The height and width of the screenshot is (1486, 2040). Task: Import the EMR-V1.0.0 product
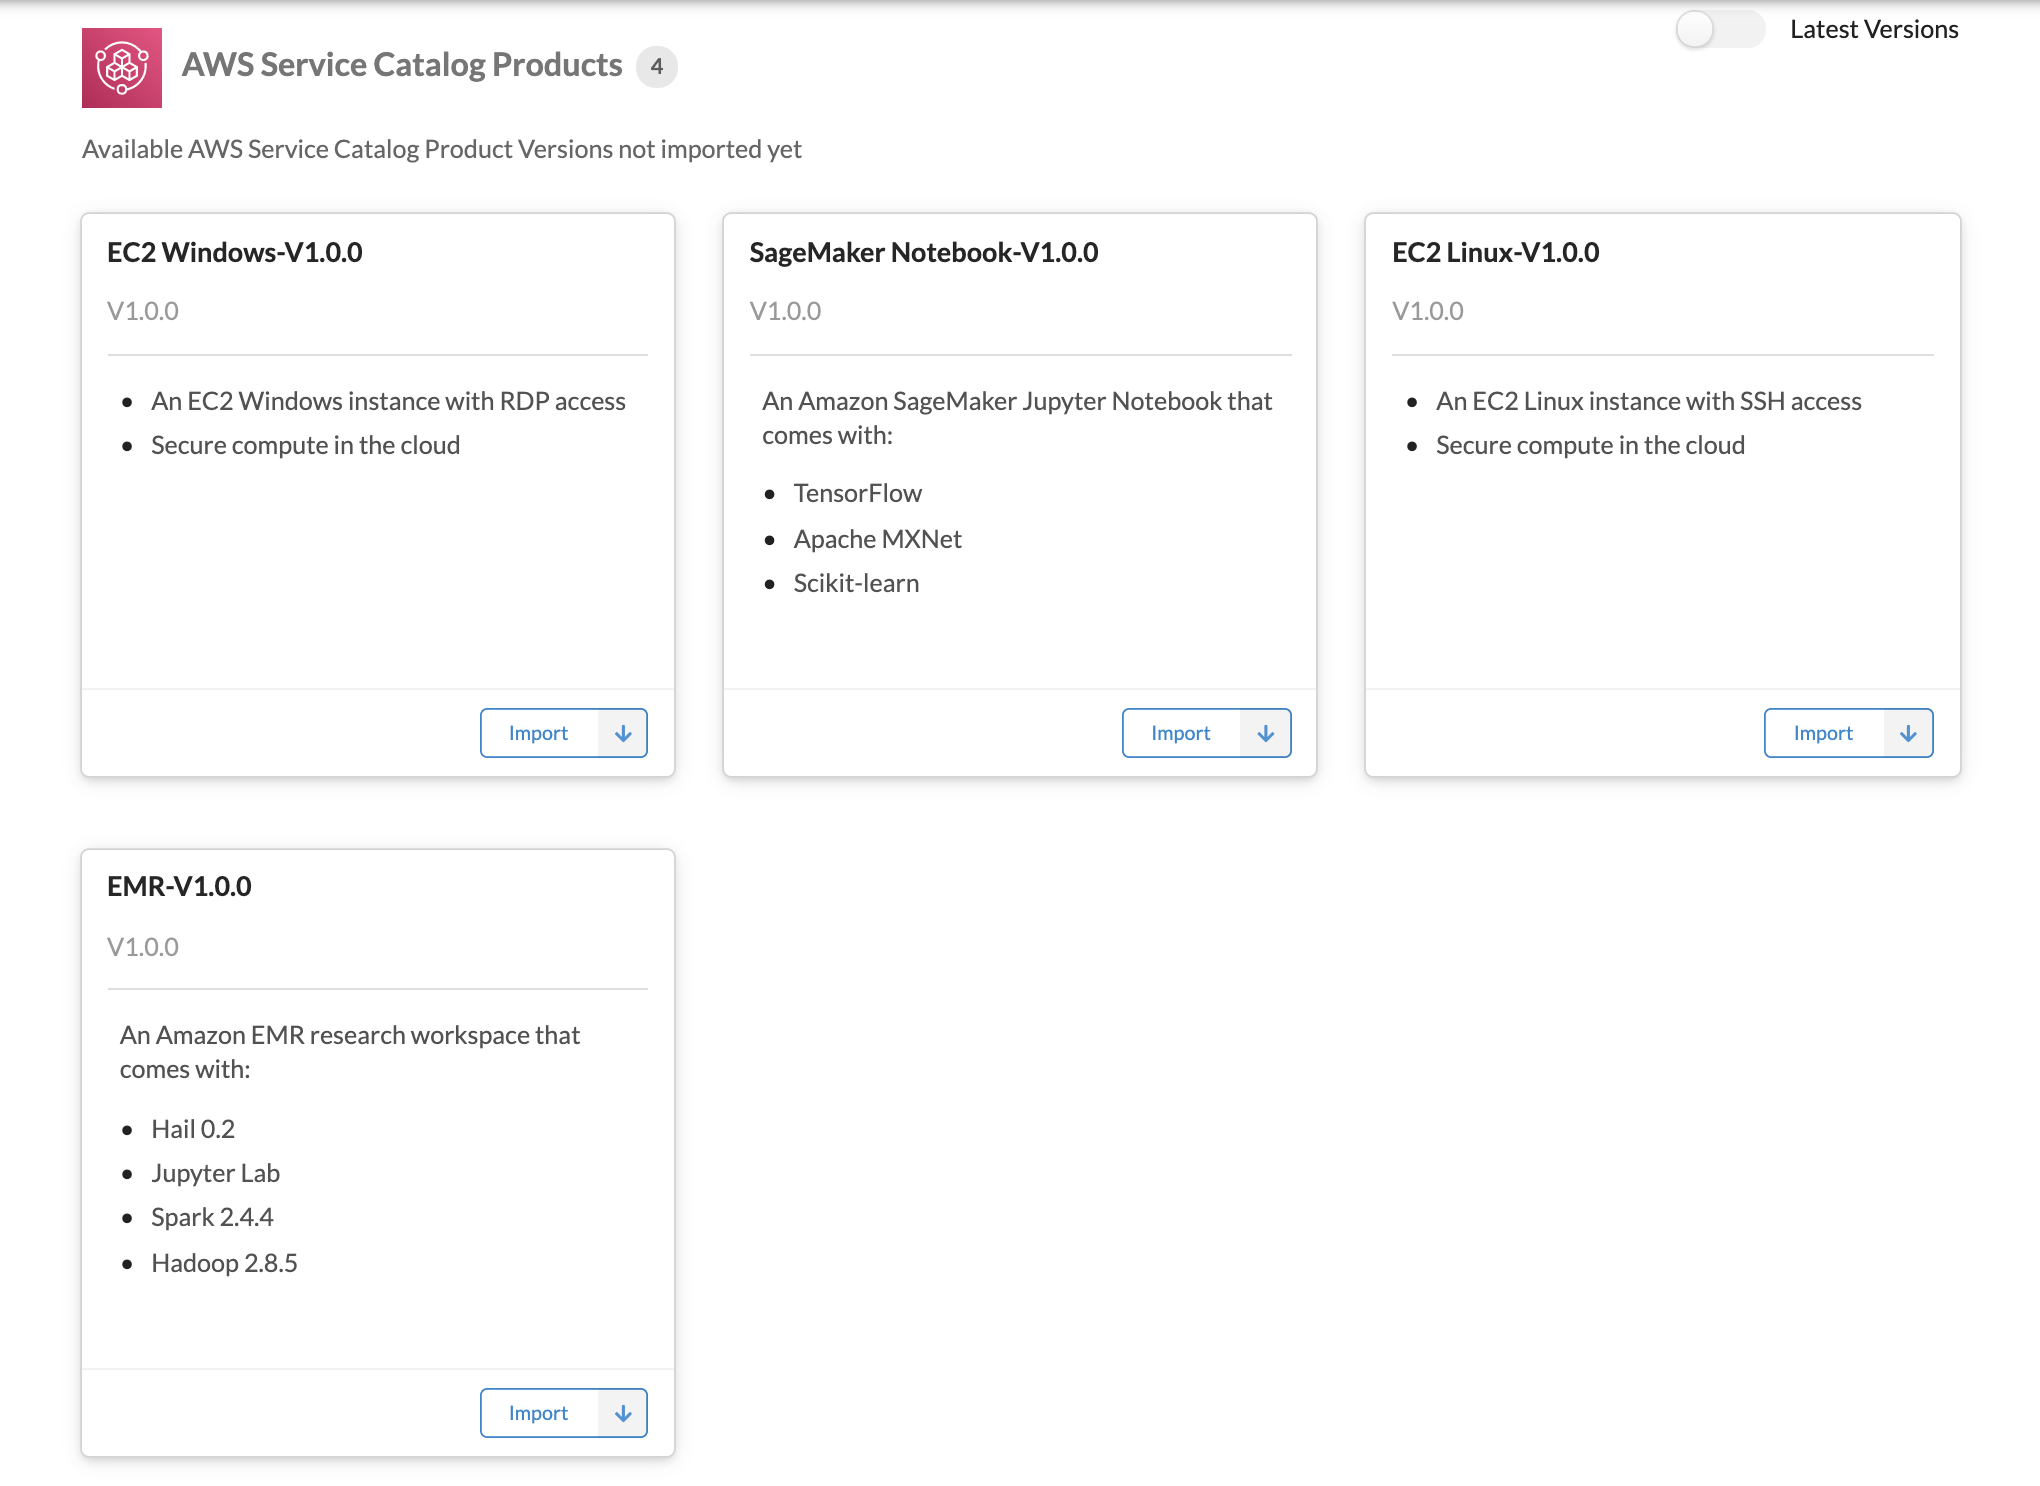[539, 1413]
